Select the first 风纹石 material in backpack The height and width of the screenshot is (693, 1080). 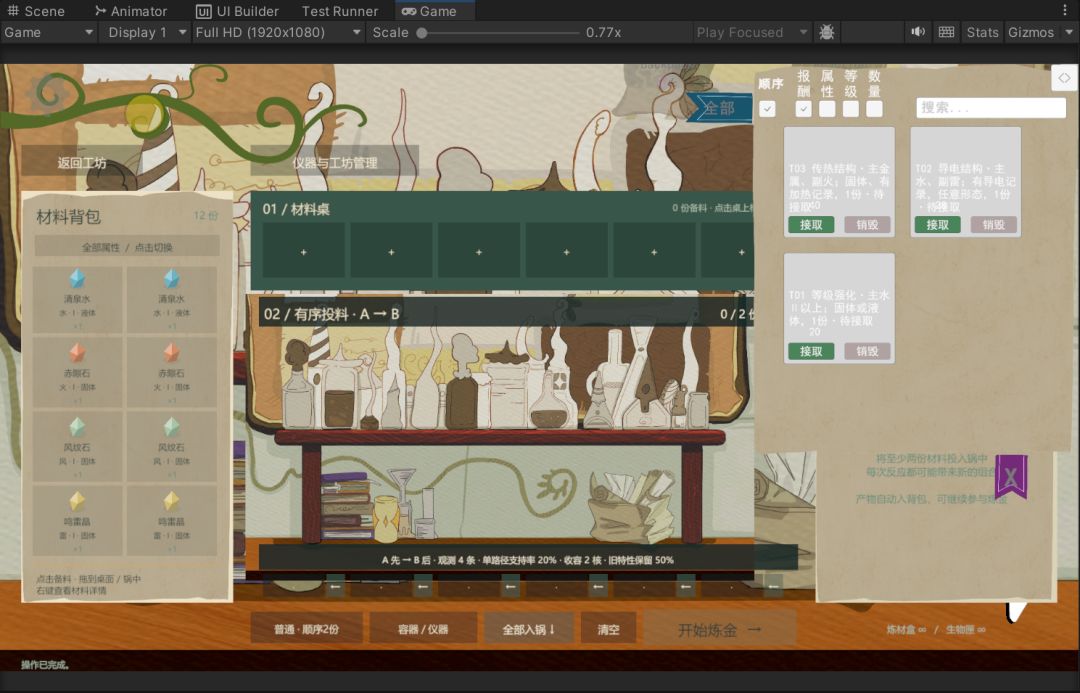coord(77,447)
